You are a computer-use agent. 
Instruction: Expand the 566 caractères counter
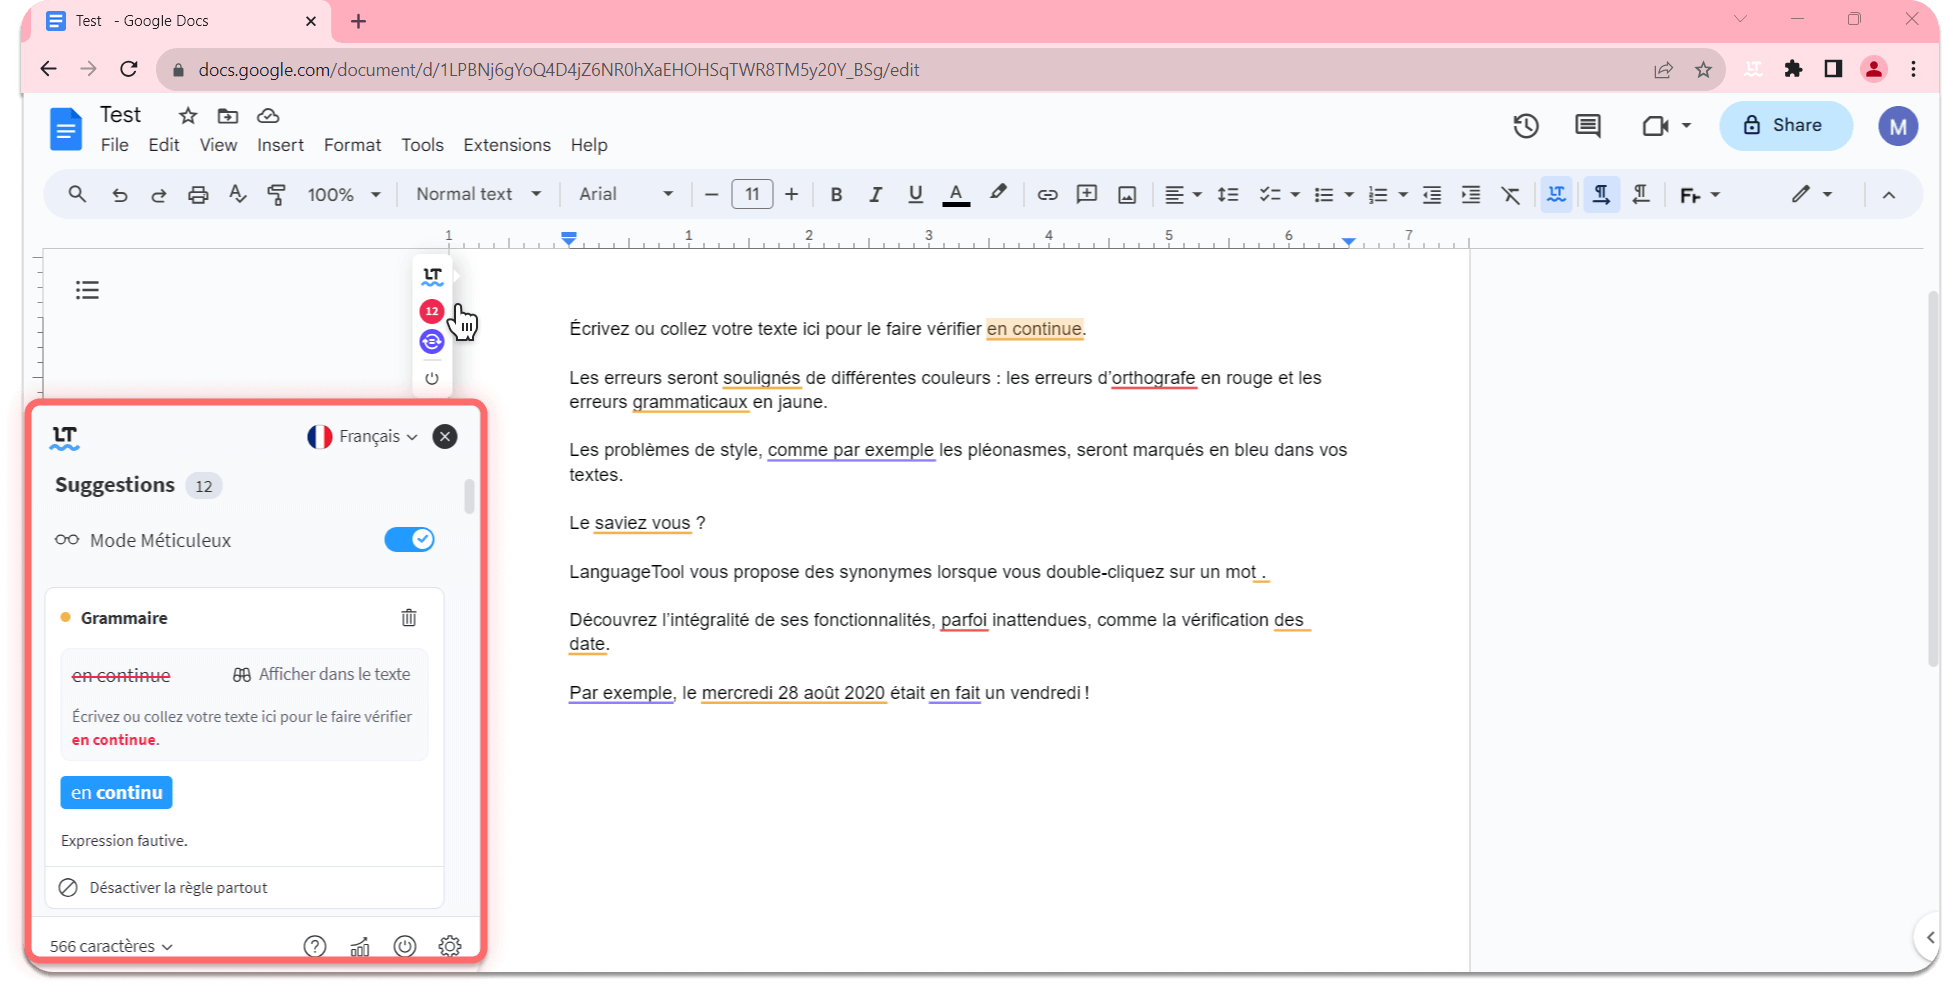111,946
